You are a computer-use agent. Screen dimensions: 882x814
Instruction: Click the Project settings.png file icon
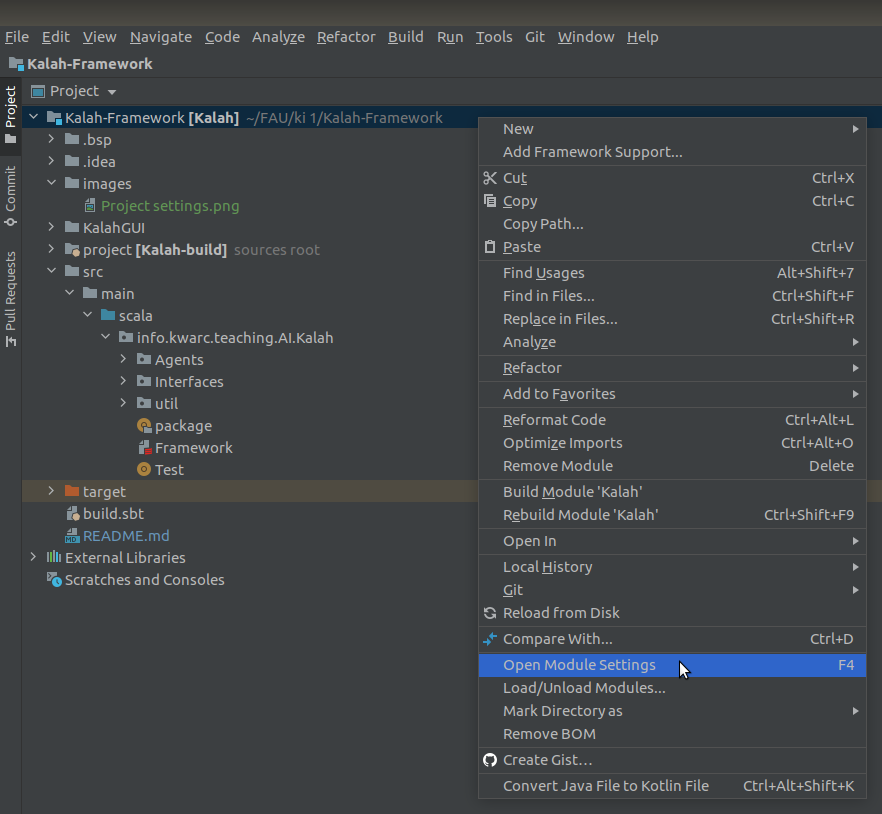[90, 206]
